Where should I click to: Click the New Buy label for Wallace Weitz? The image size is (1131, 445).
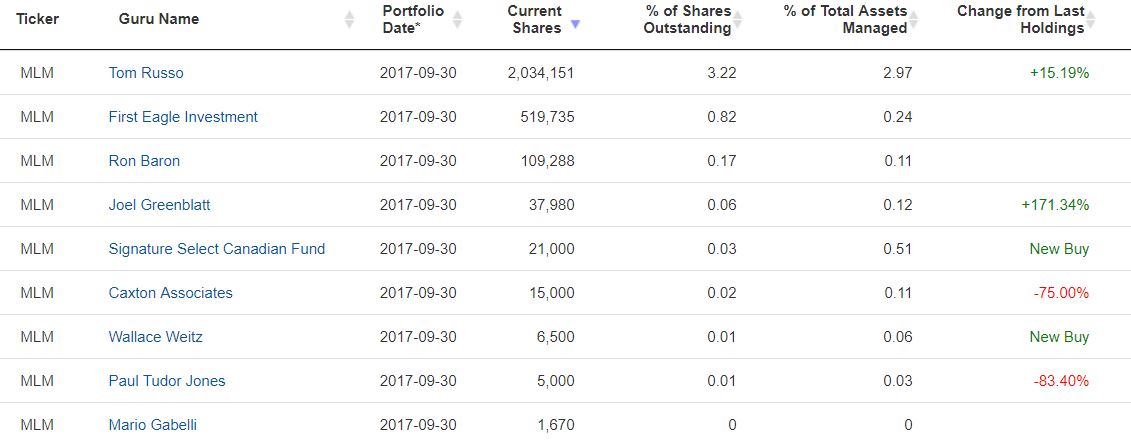click(x=1059, y=337)
